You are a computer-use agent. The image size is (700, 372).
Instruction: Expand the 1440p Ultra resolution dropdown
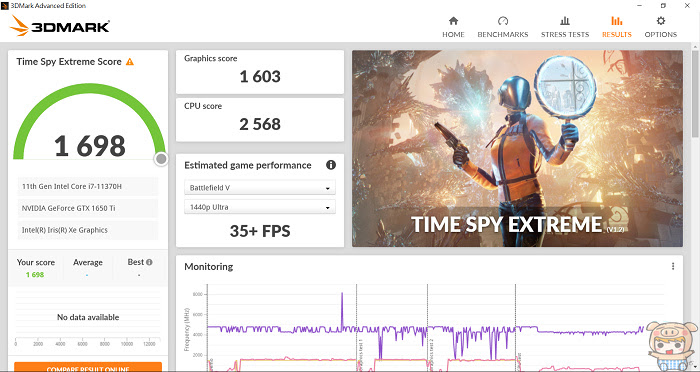tap(260, 207)
